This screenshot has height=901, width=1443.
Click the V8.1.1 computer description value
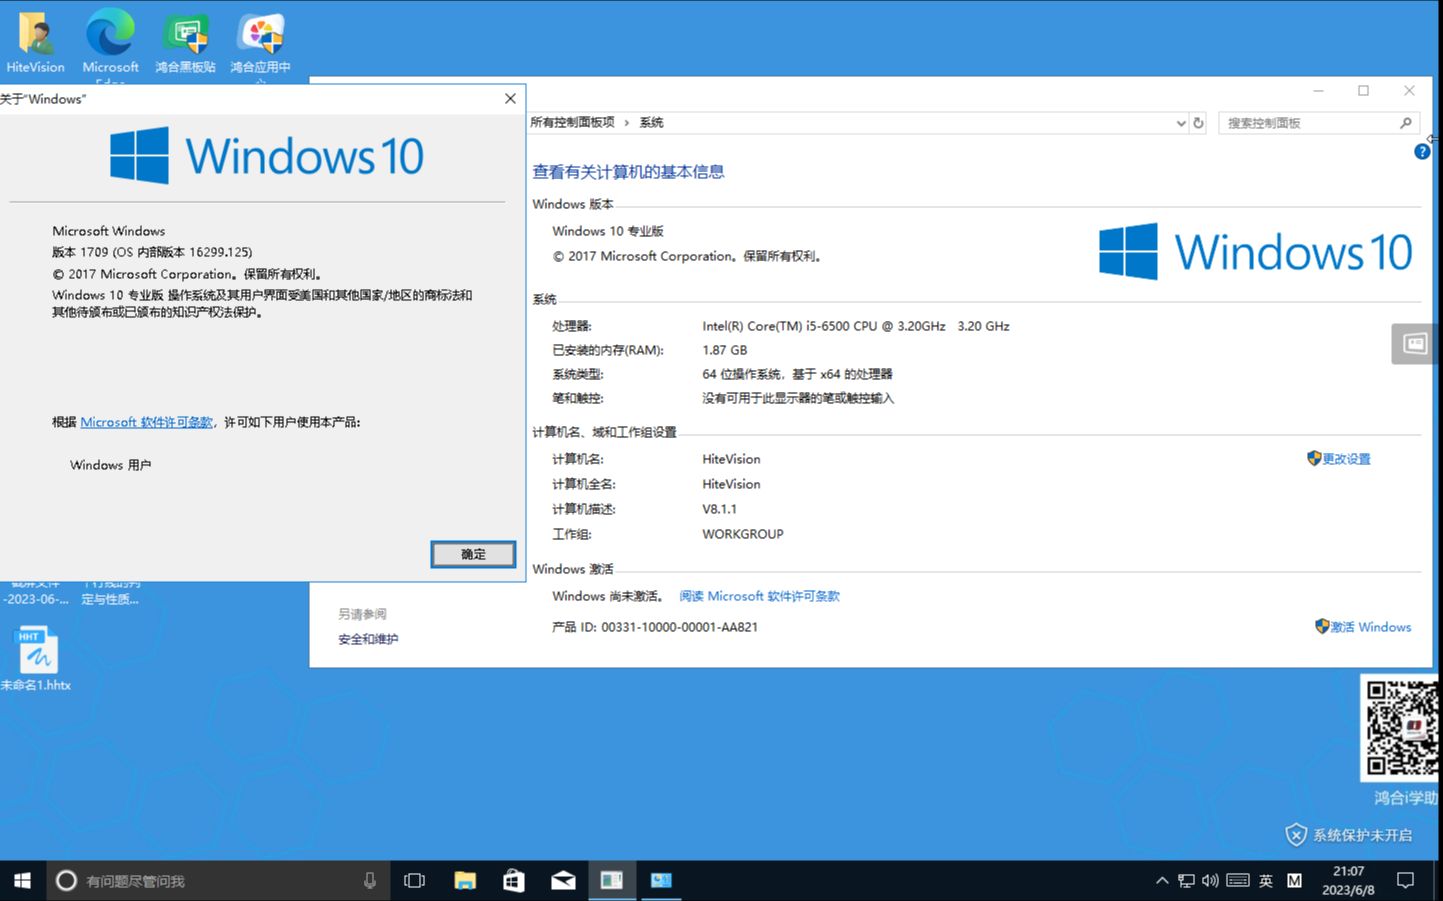[x=720, y=509]
